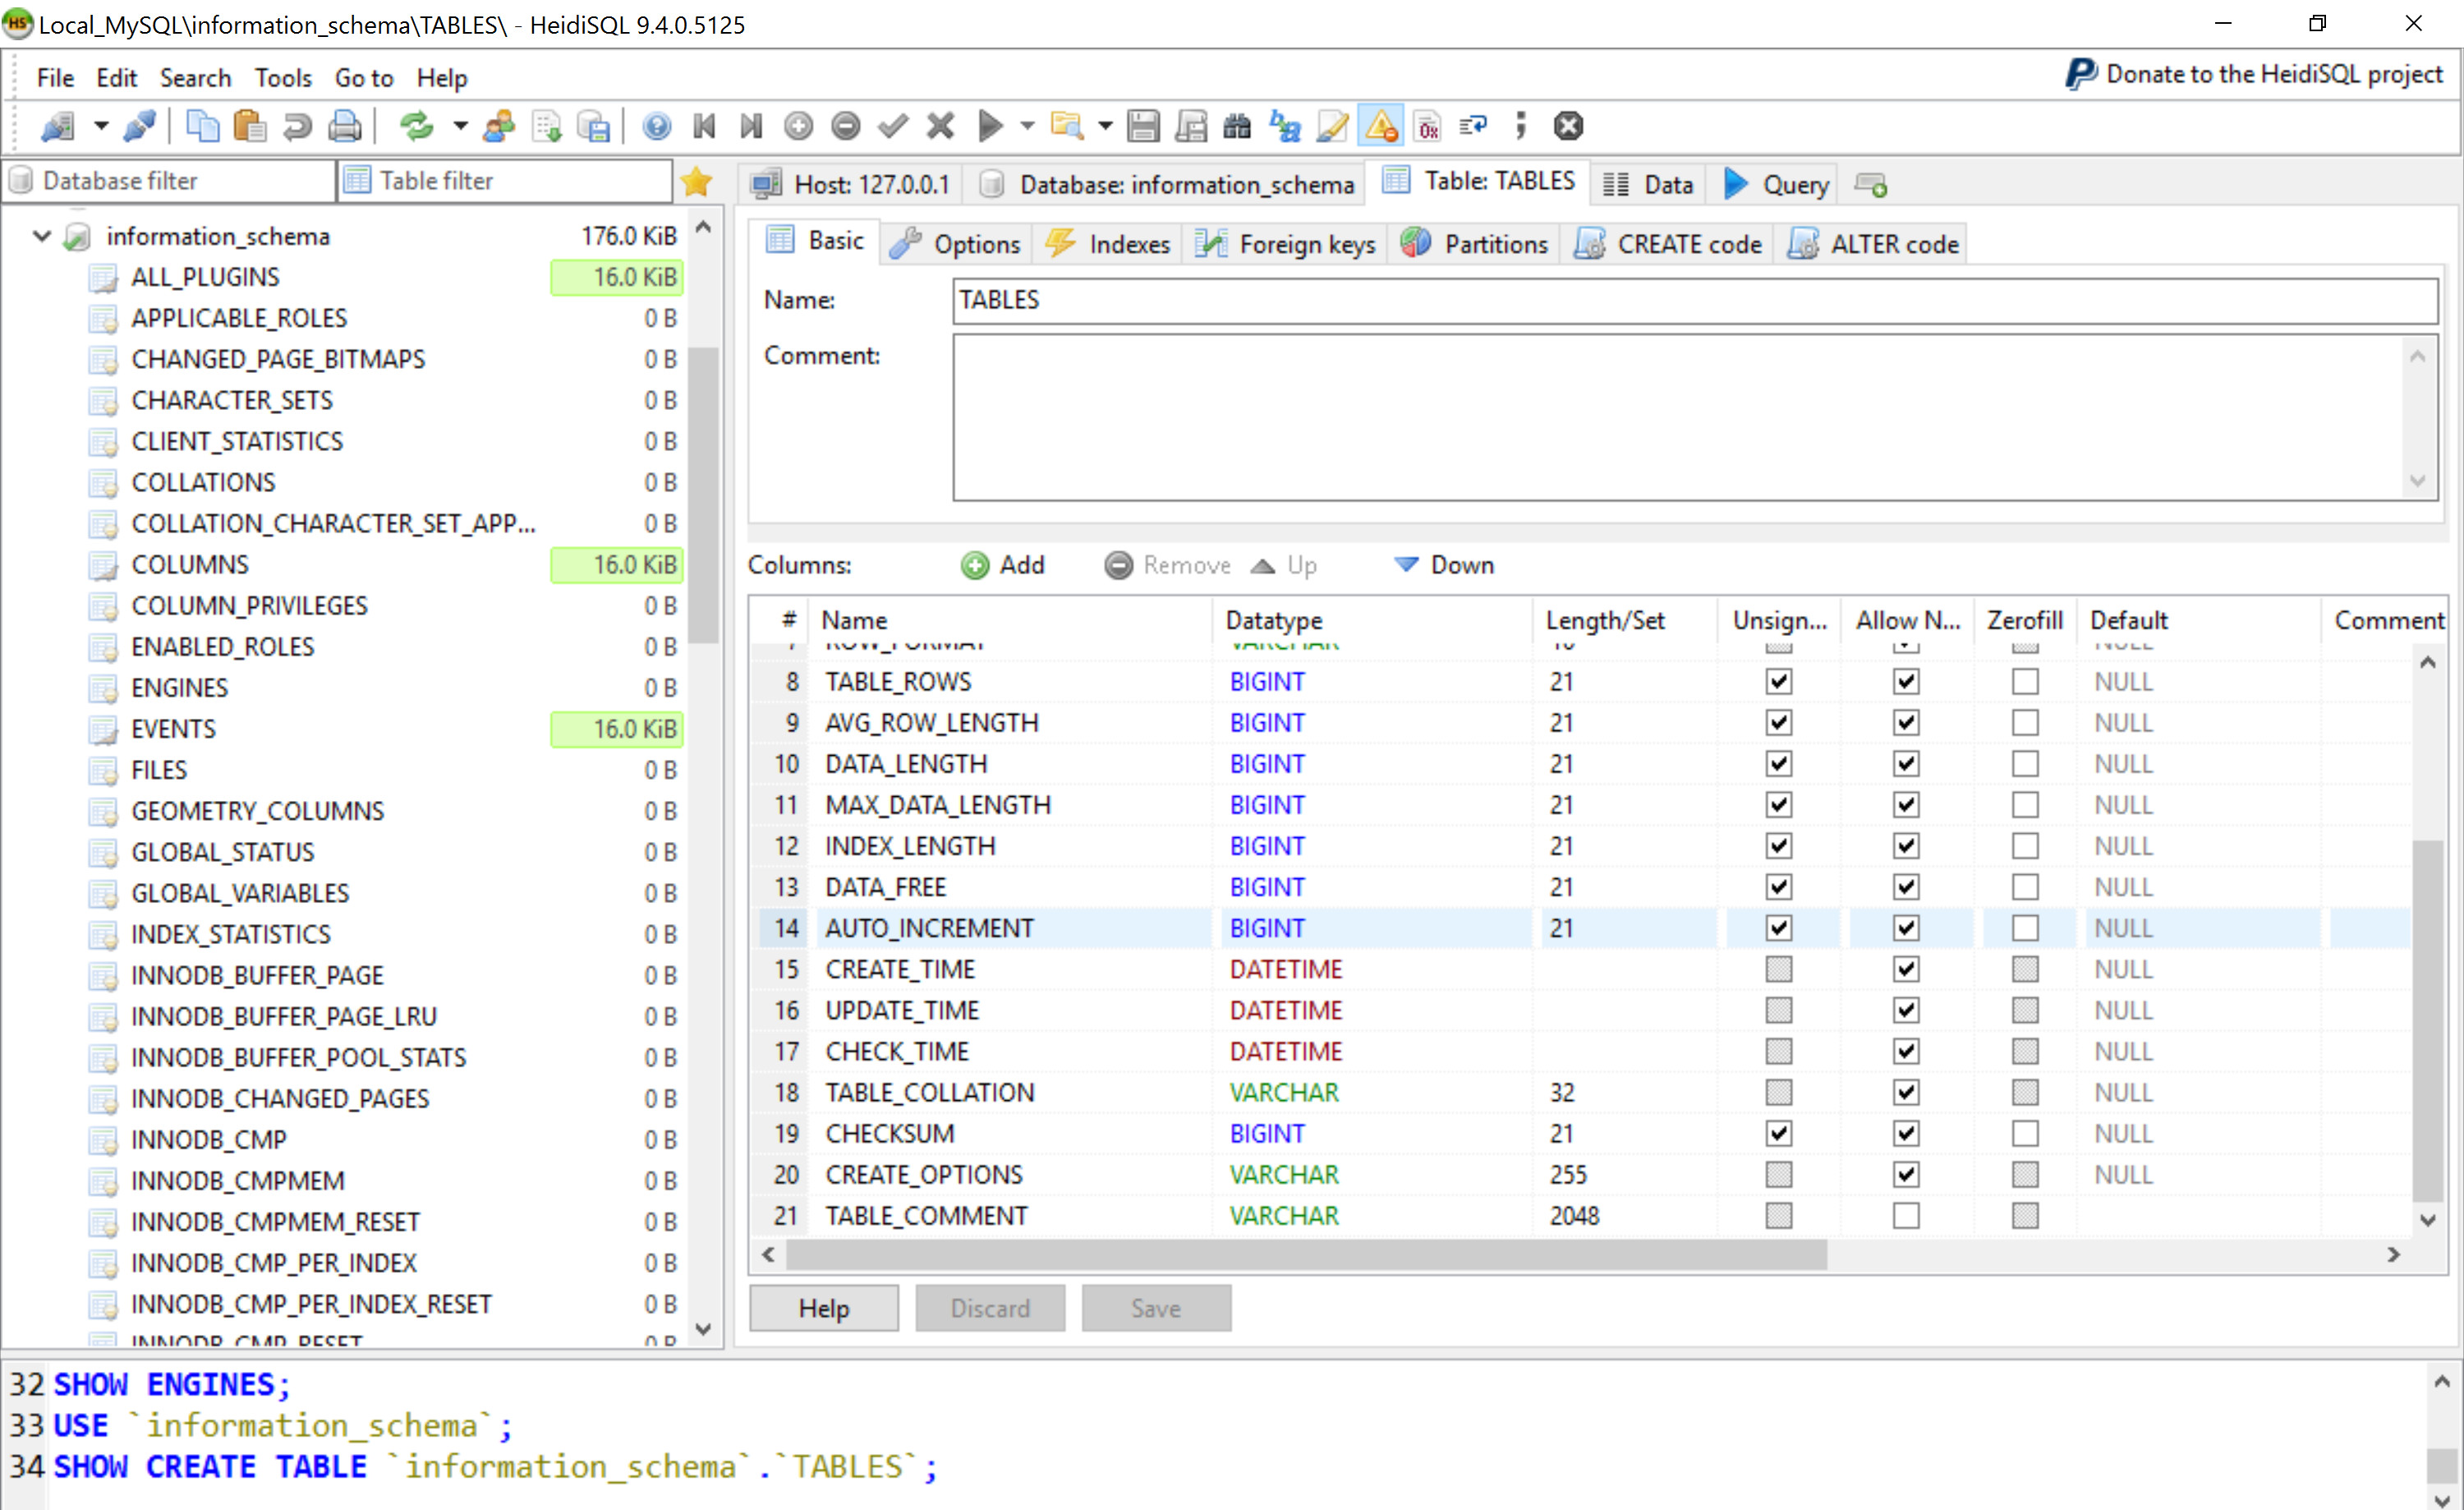Jump to last row navigation icon
Screen dimensions: 2464x1510
point(751,126)
